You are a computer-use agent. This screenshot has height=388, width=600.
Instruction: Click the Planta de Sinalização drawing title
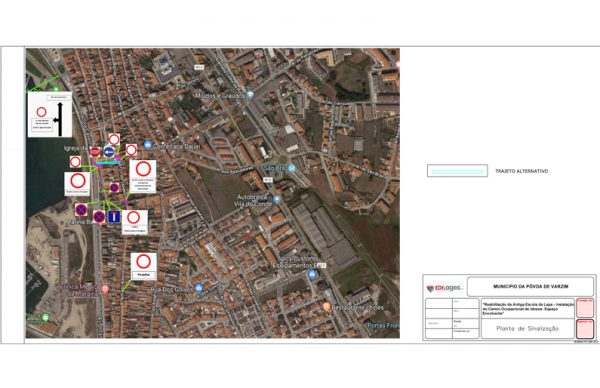527,329
